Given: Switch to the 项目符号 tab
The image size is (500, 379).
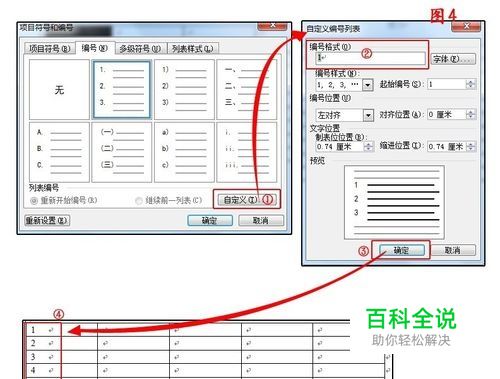Looking at the screenshot, I should click(x=49, y=49).
